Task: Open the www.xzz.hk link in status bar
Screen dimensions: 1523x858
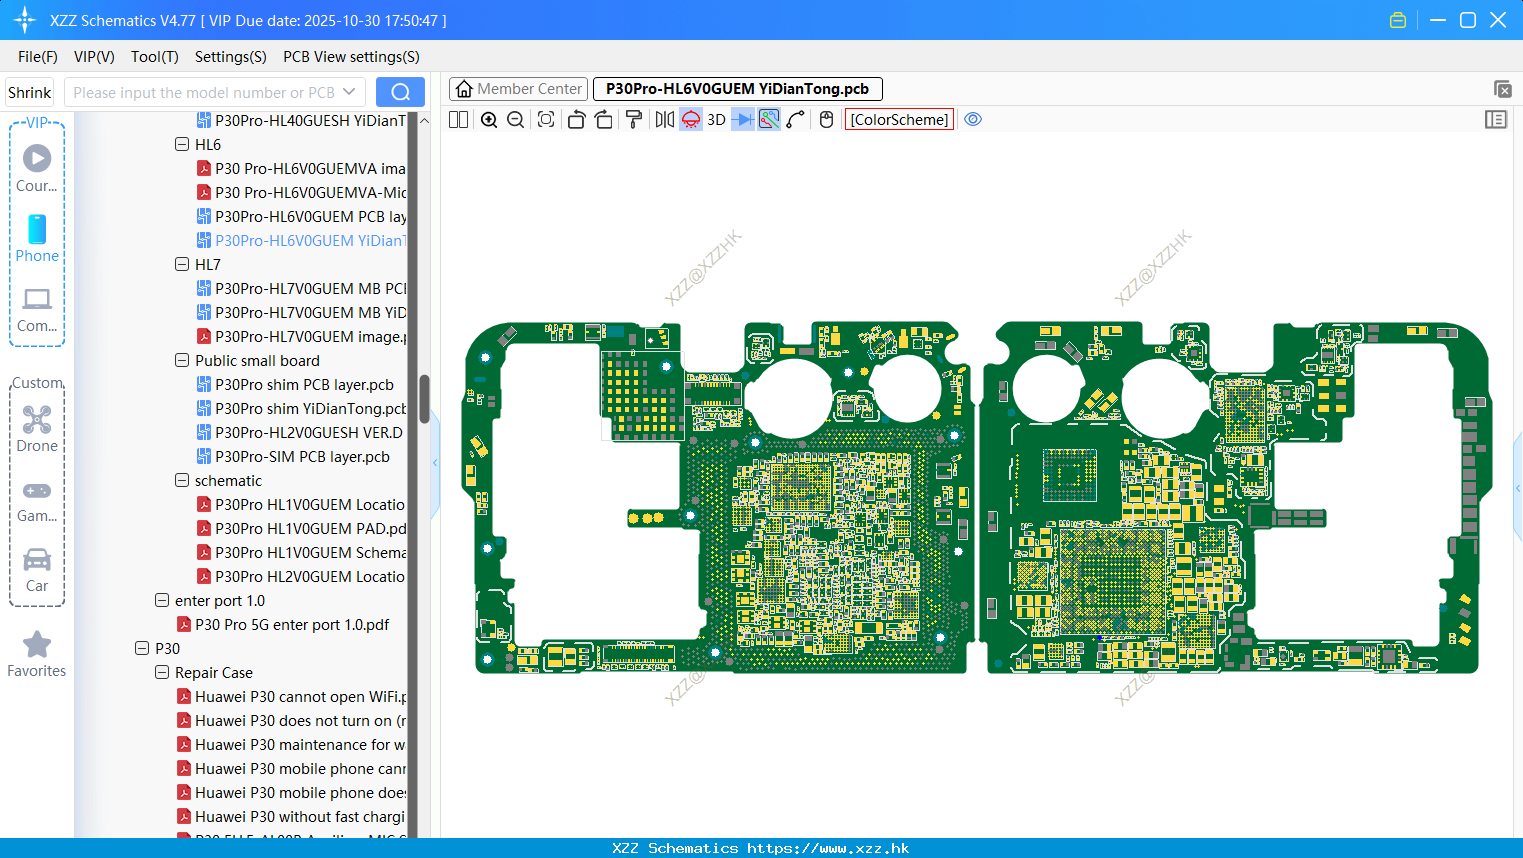Action: [828, 848]
